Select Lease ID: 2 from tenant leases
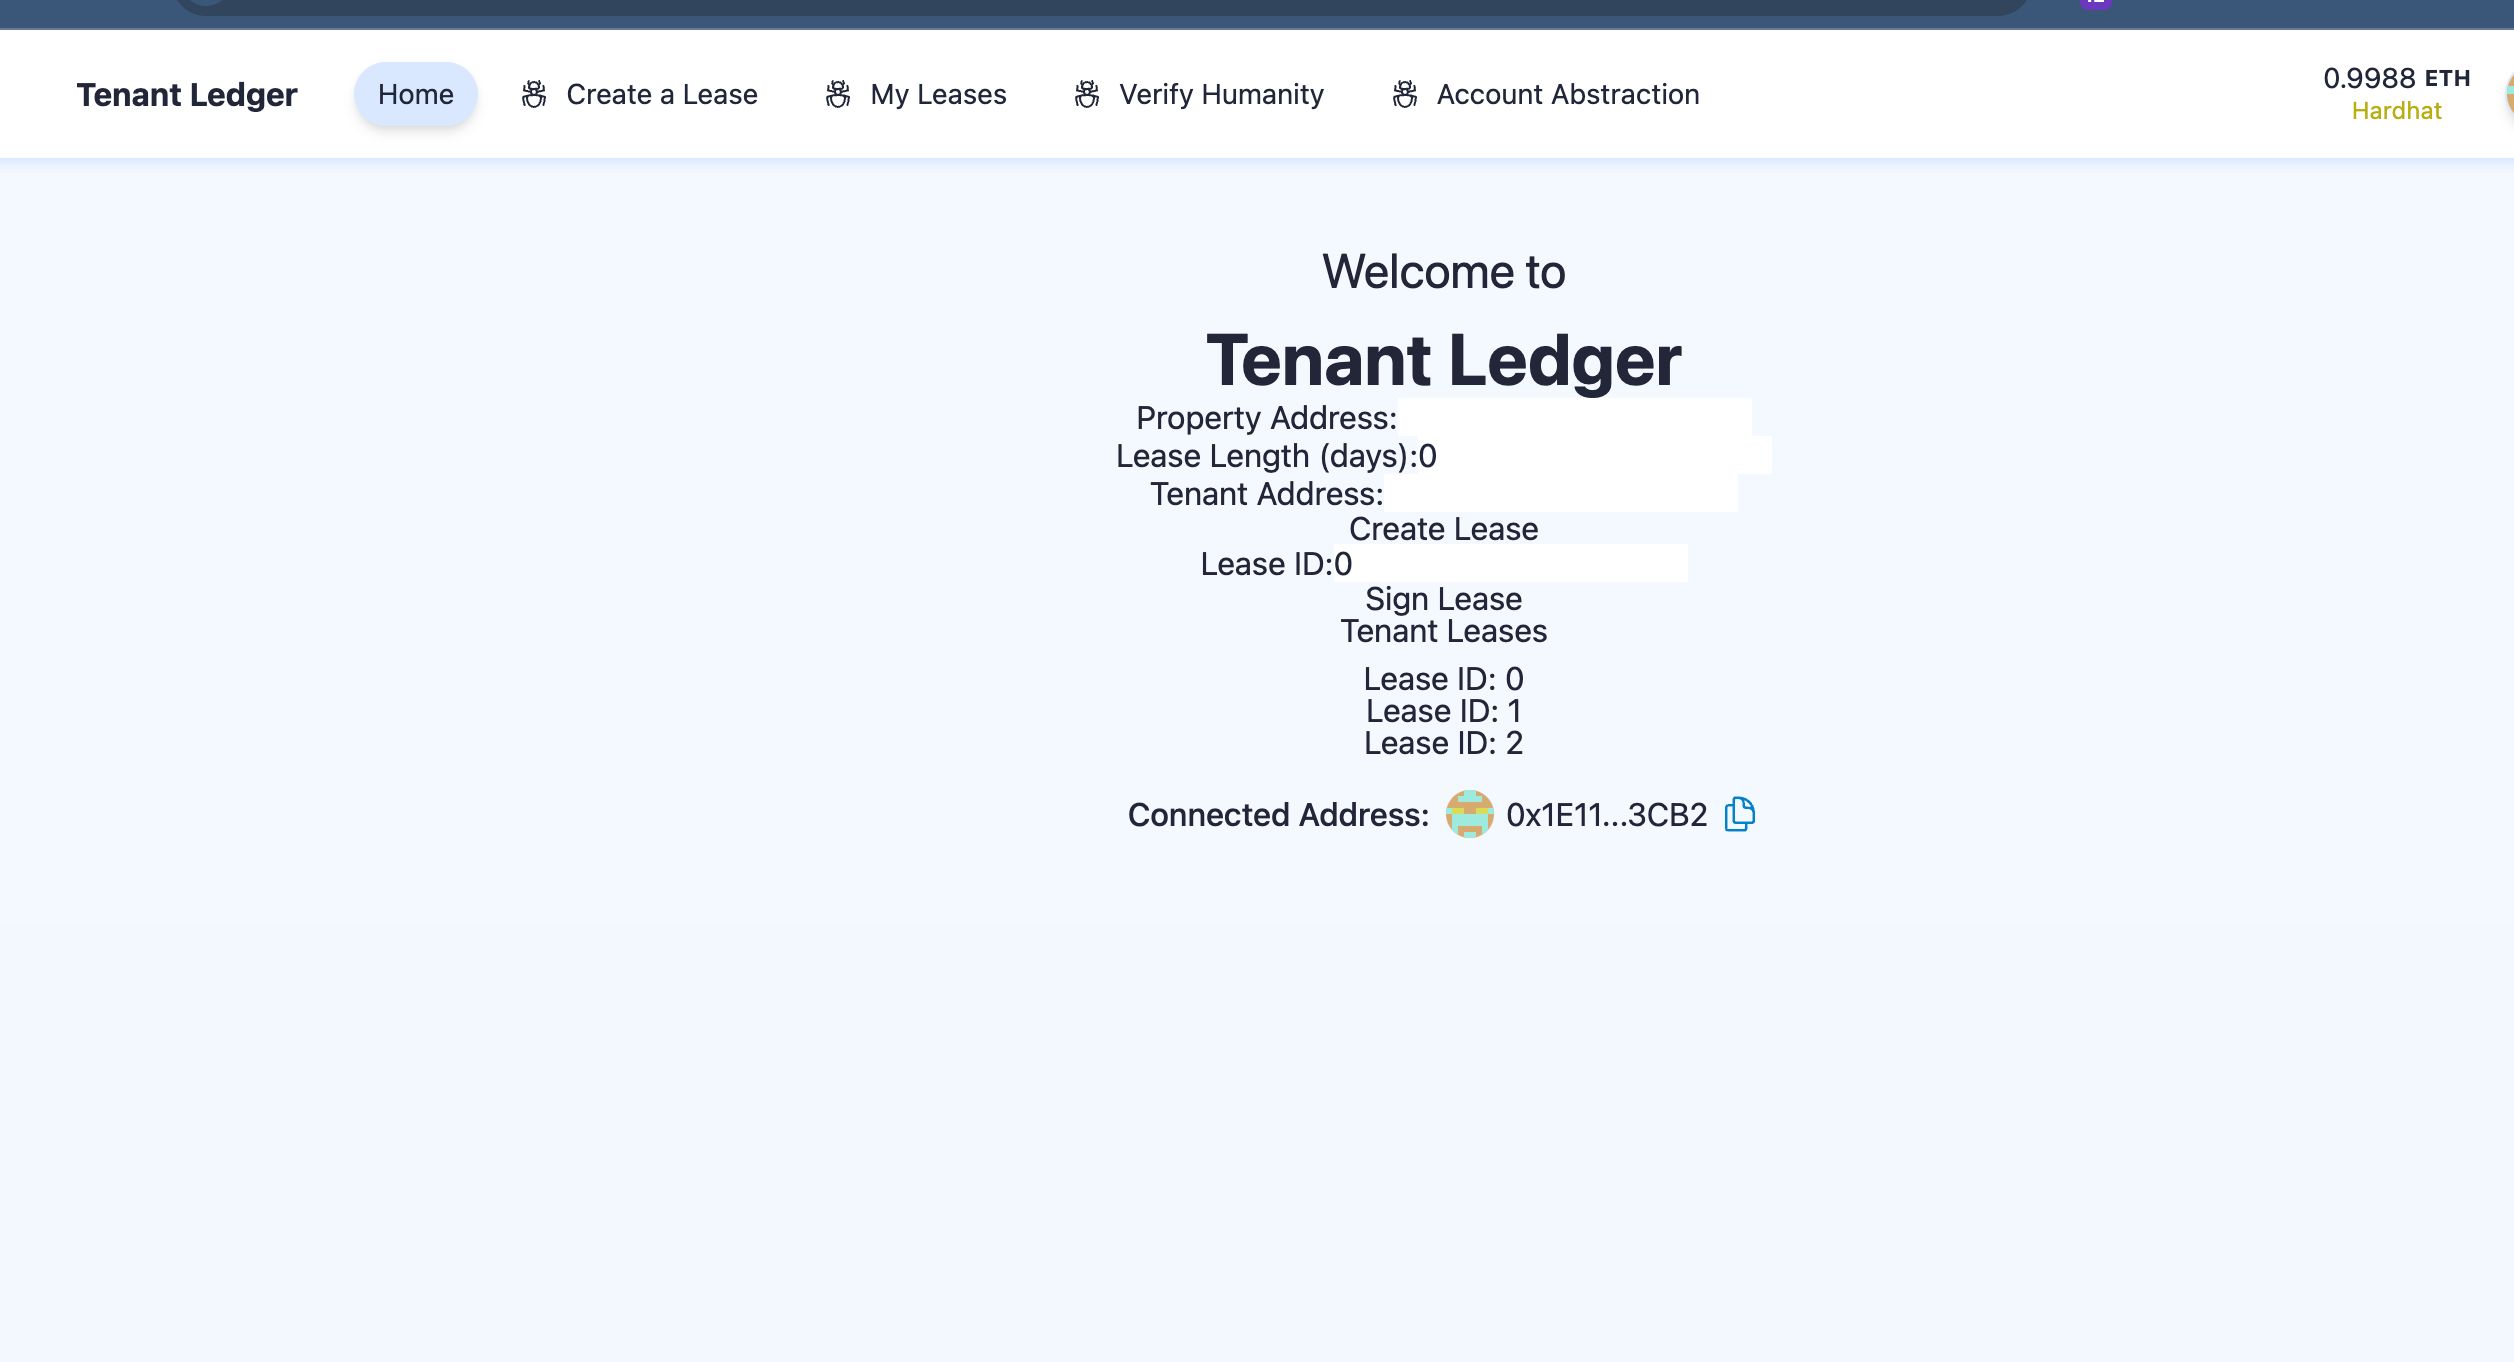This screenshot has height=1362, width=2514. click(1444, 743)
